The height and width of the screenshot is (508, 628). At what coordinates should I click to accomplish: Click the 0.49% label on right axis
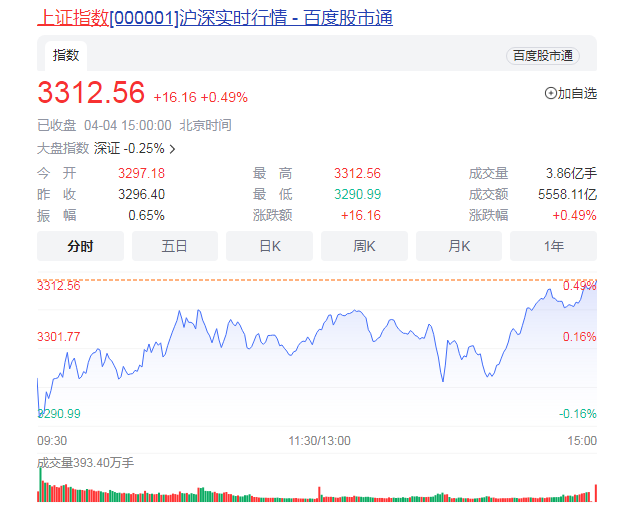[x=580, y=286]
